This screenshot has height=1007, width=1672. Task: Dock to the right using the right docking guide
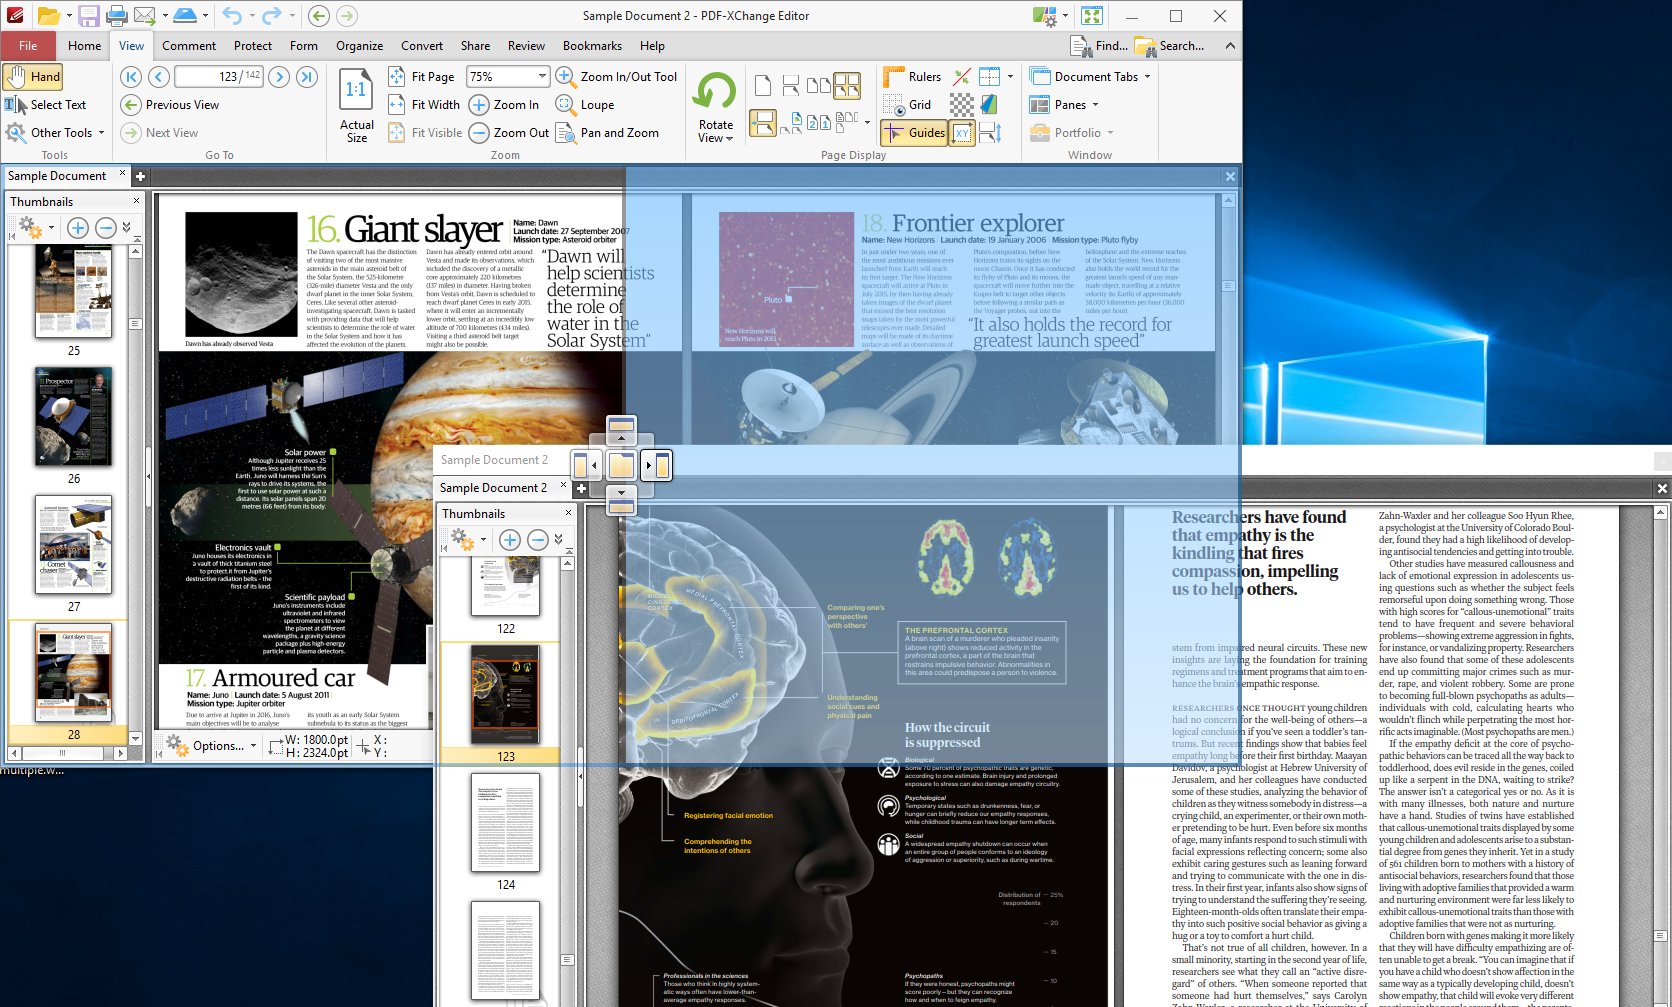point(657,465)
